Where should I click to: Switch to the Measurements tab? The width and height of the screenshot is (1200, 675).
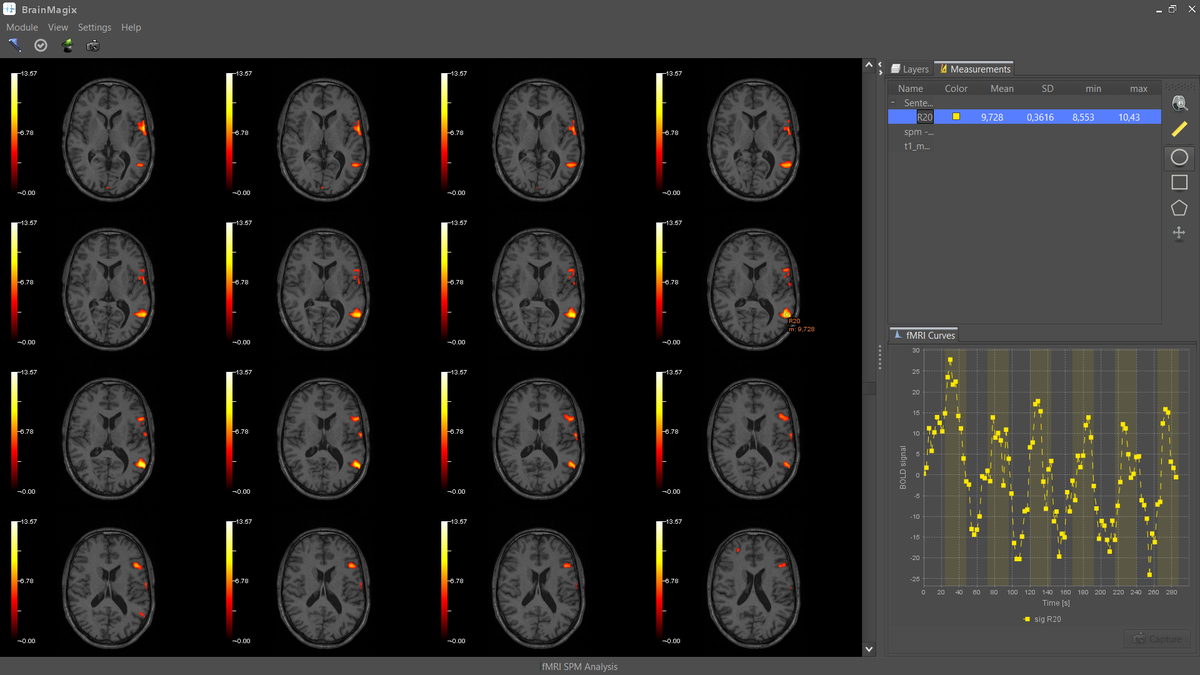point(974,69)
